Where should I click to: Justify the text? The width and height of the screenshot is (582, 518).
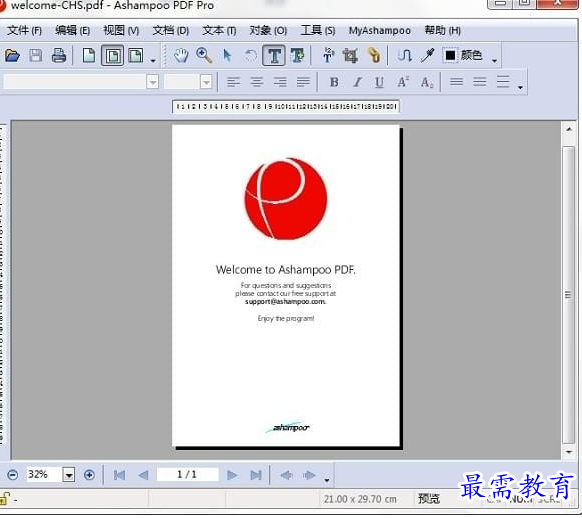point(303,82)
